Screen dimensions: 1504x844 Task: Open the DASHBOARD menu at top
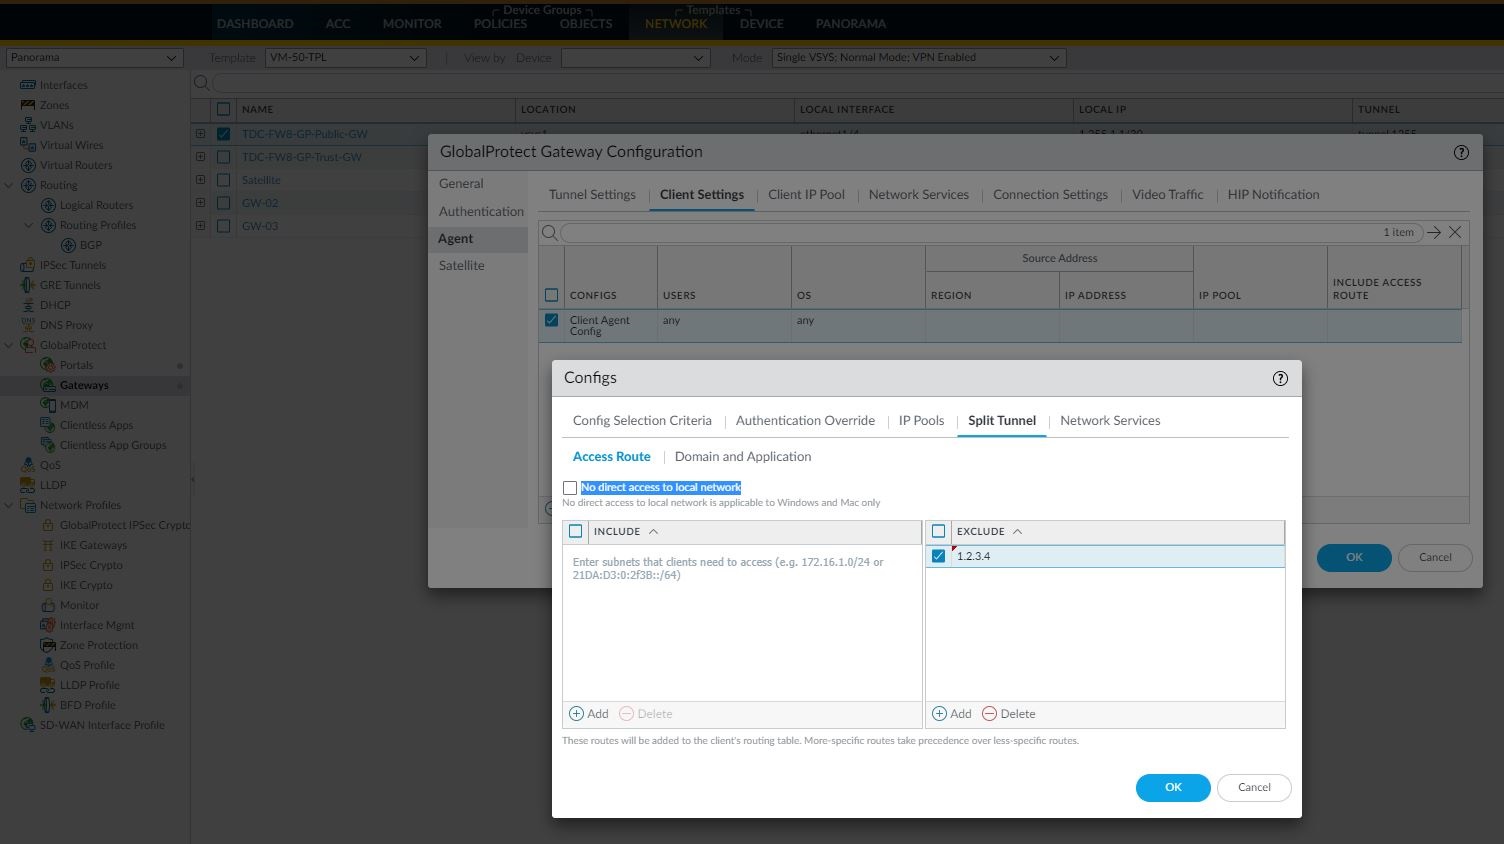(x=255, y=23)
